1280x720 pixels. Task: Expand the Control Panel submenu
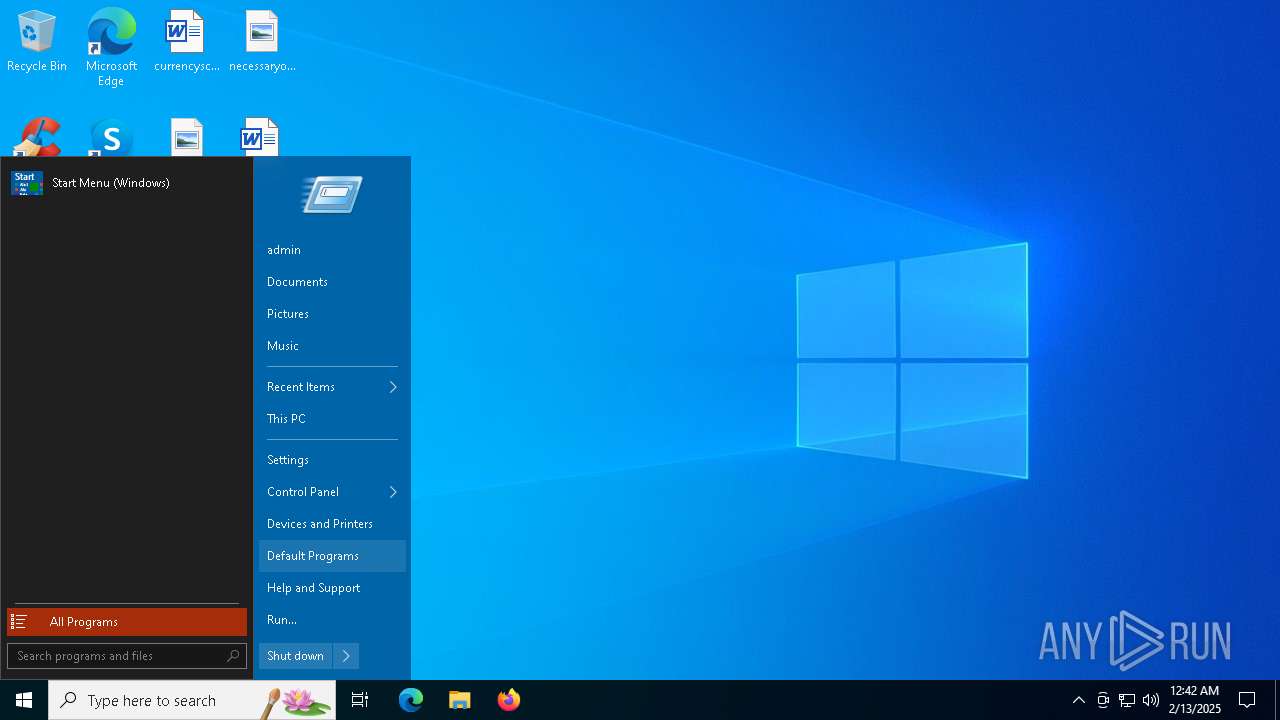click(x=332, y=492)
